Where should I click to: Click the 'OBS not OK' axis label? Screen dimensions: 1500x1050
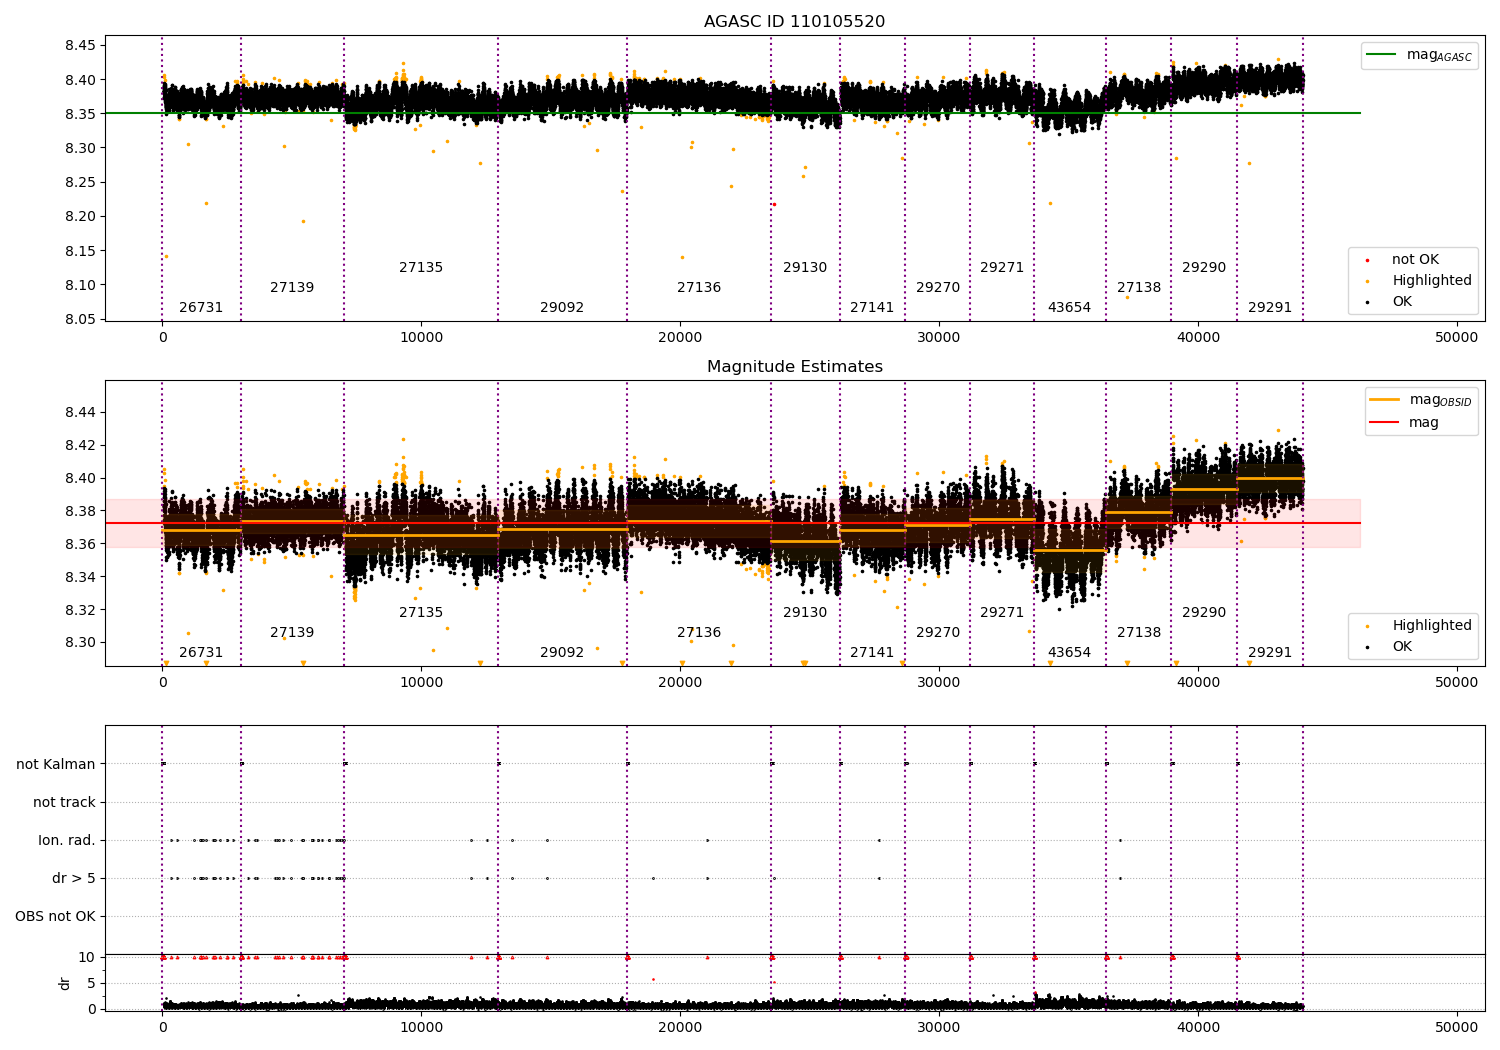pos(56,917)
